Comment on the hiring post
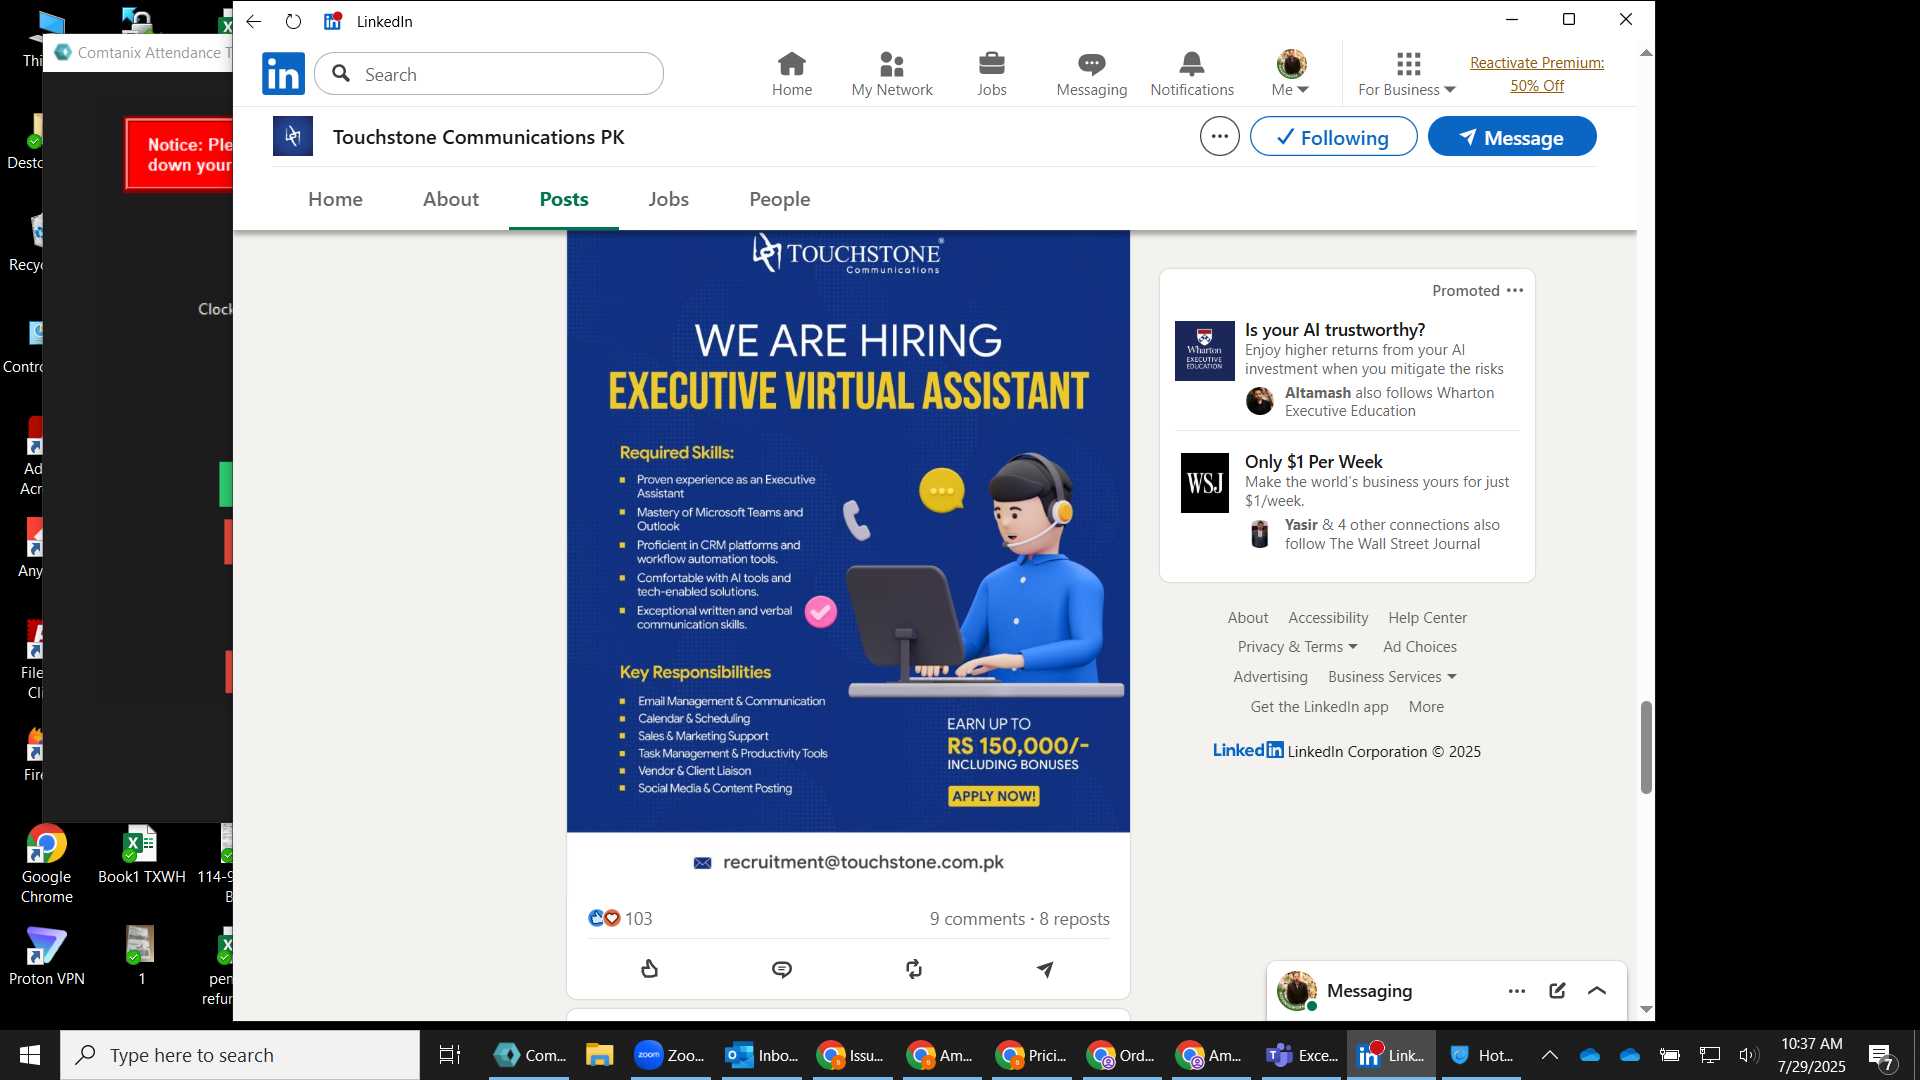 click(x=782, y=968)
